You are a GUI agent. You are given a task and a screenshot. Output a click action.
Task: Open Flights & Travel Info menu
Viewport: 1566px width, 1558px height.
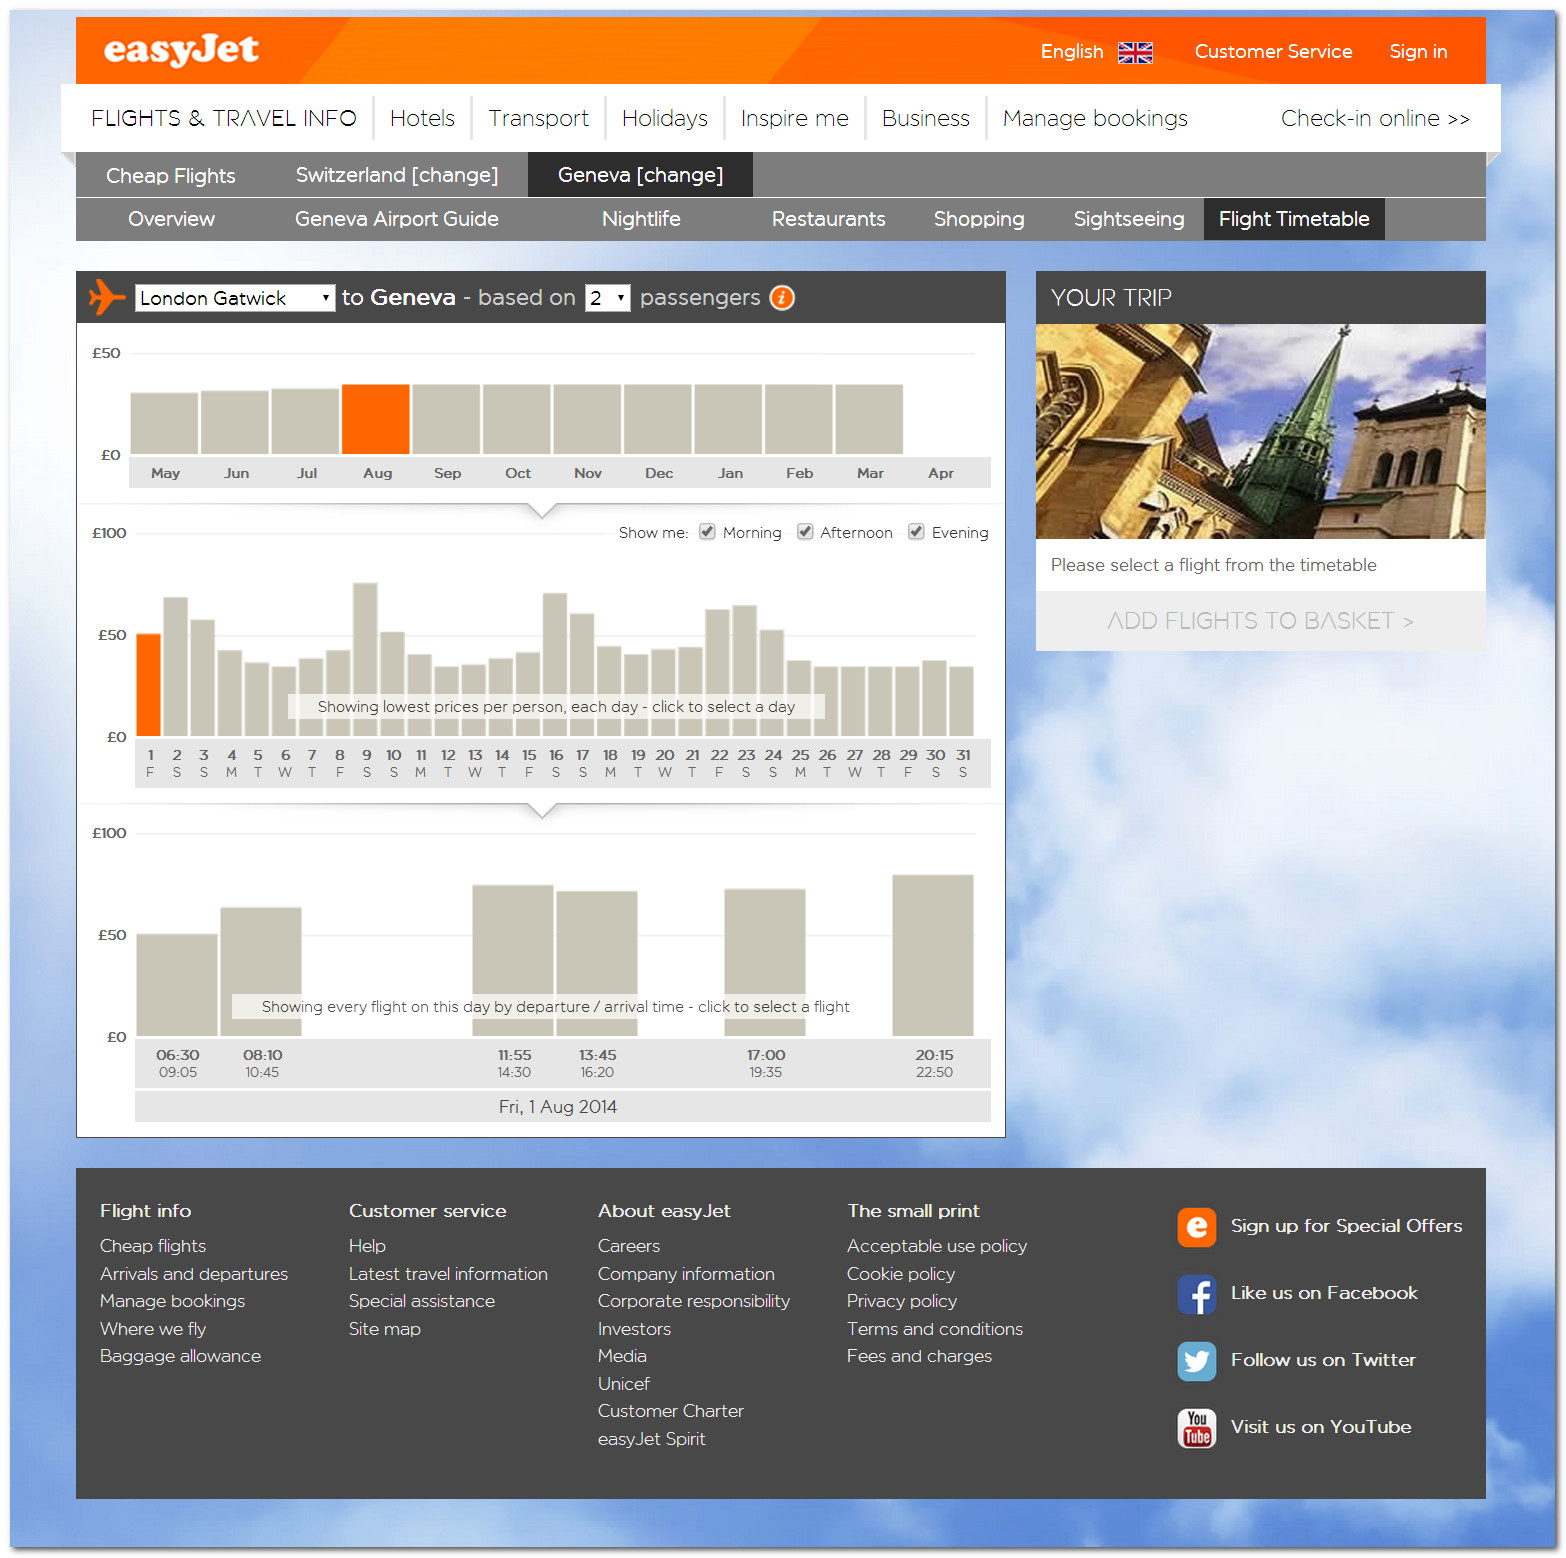pyautogui.click(x=224, y=118)
